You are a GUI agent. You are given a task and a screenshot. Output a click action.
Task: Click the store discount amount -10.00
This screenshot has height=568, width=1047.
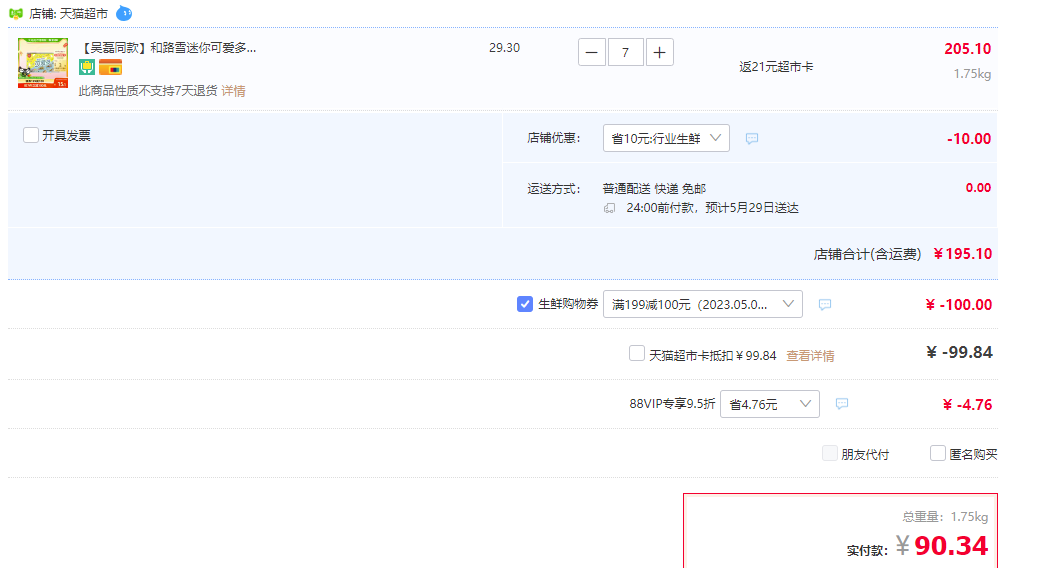(x=969, y=139)
